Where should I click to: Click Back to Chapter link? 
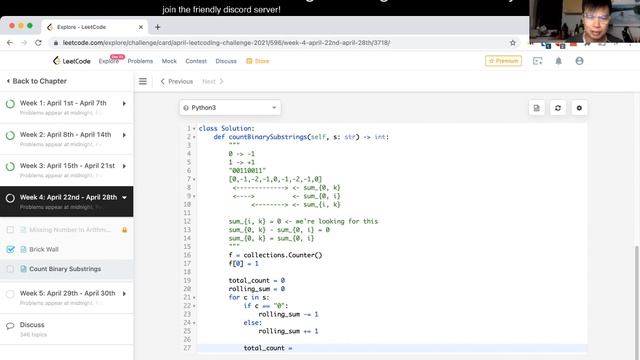(37, 81)
